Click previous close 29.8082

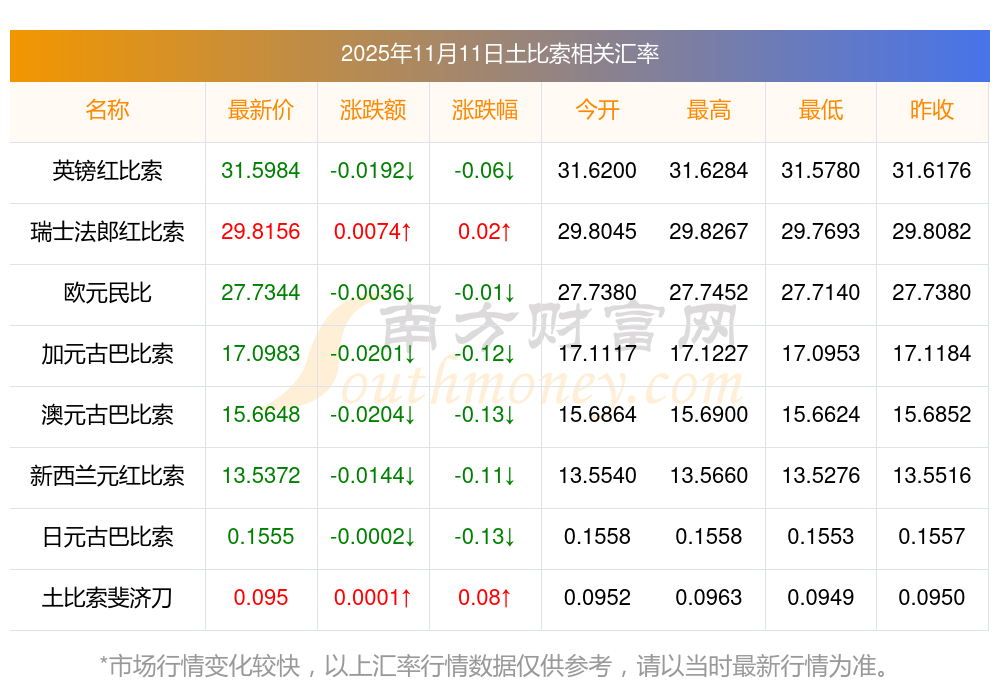932,231
